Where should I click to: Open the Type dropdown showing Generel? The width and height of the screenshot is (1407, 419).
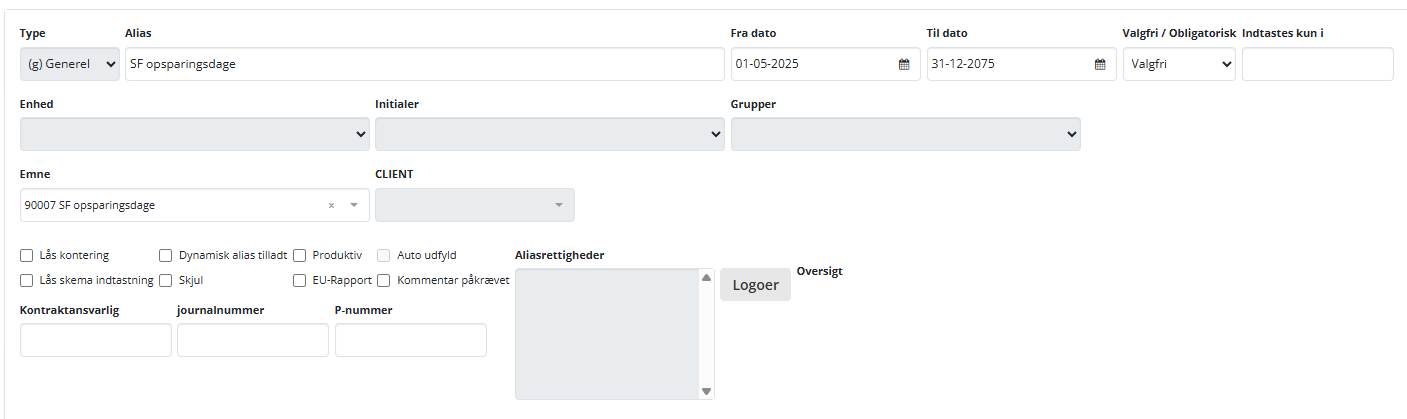tap(69, 64)
